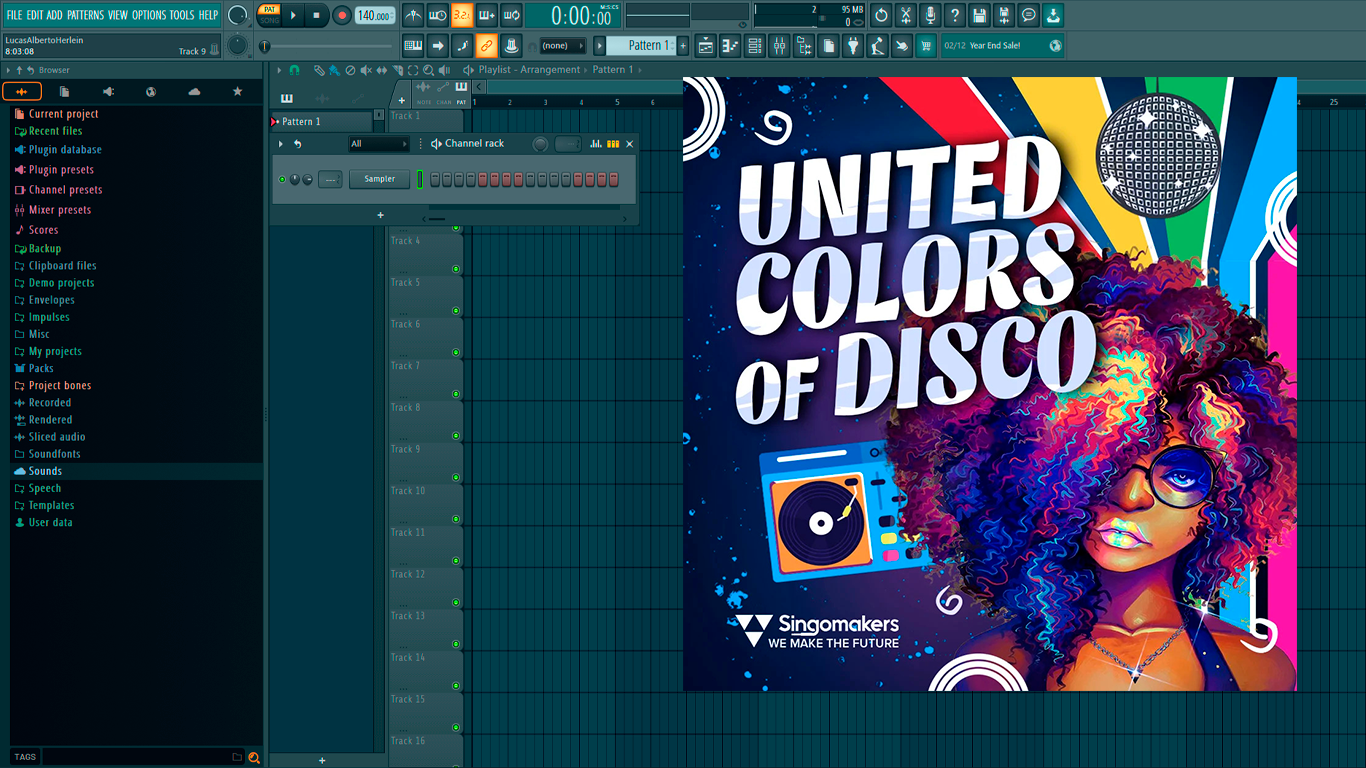The image size is (1366, 768).
Task: Select Pattern 1 in the pattern picker
Action: click(322, 122)
